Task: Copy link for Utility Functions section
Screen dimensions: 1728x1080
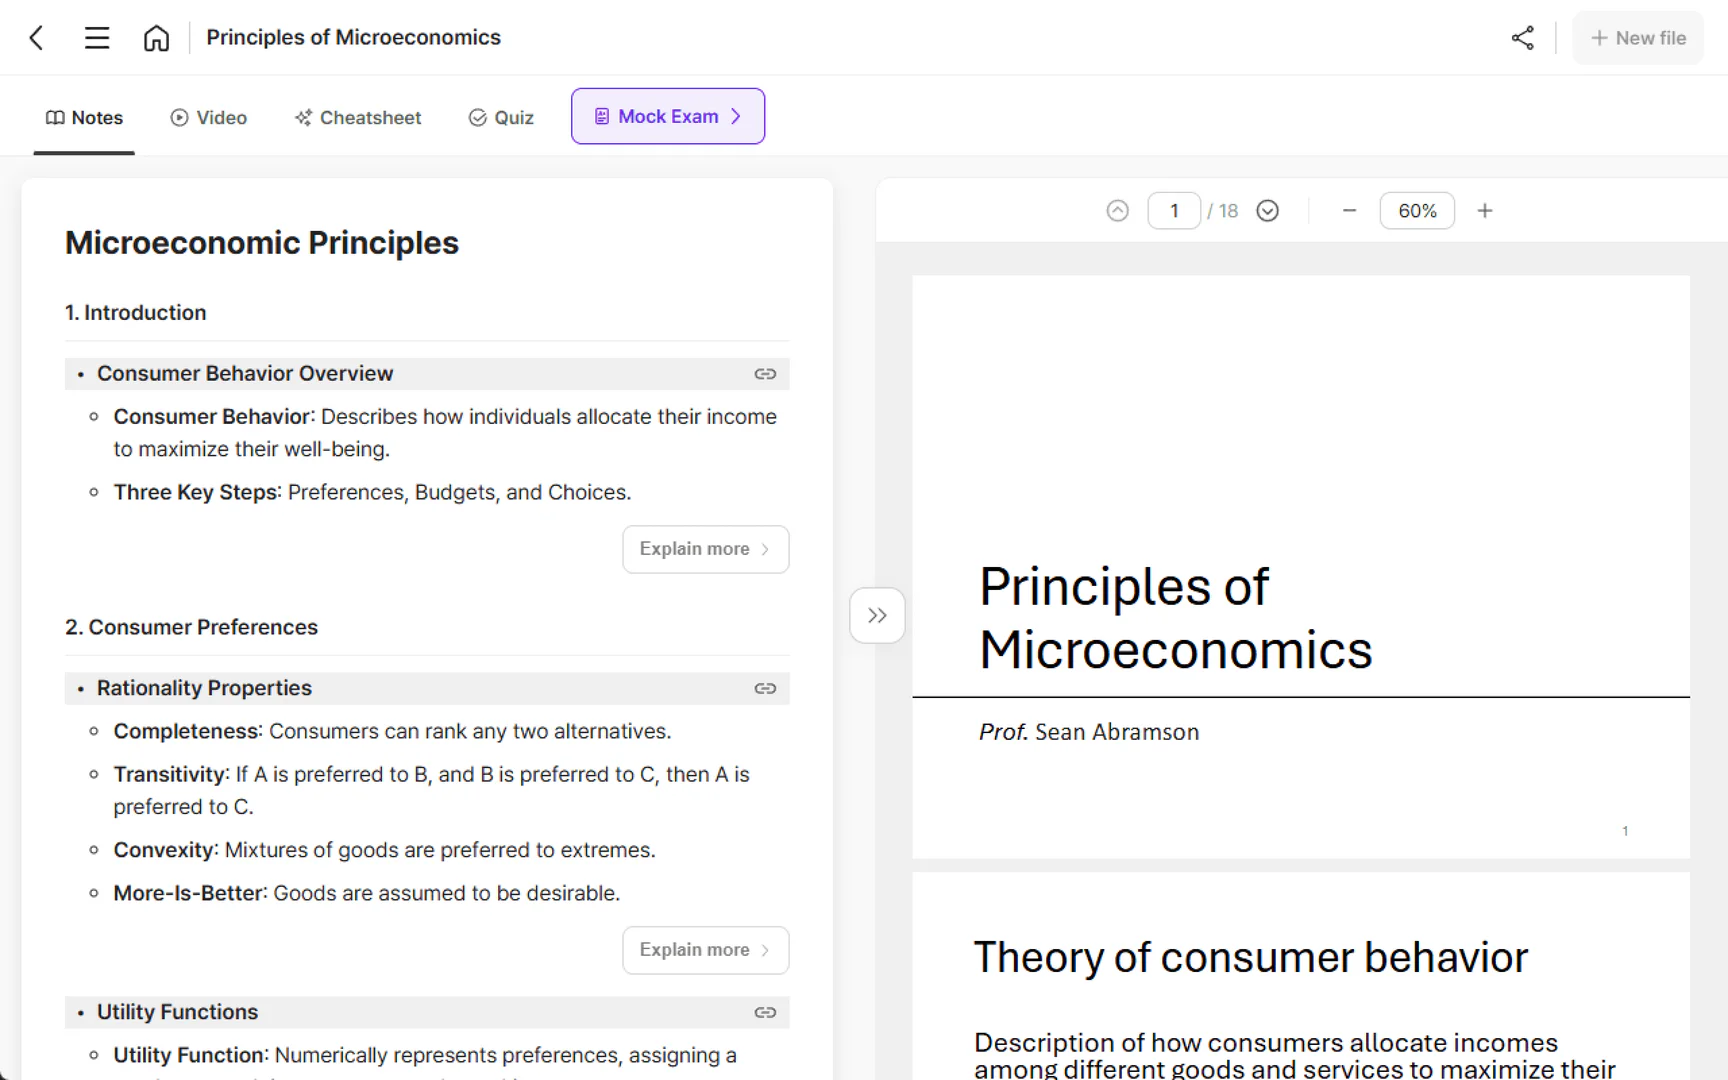Action: (x=765, y=1012)
